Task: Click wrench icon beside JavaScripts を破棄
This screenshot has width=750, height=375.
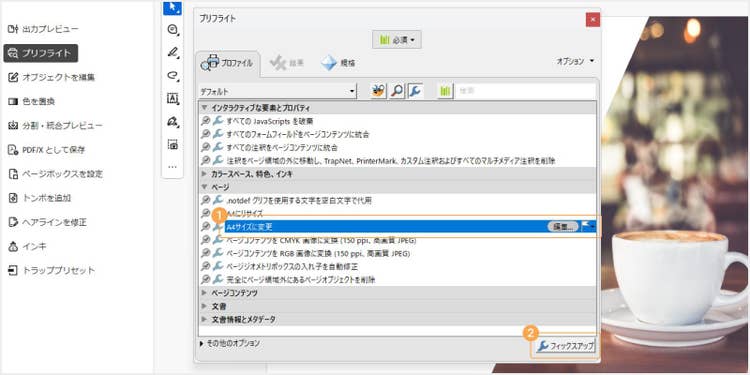Action: (218, 121)
